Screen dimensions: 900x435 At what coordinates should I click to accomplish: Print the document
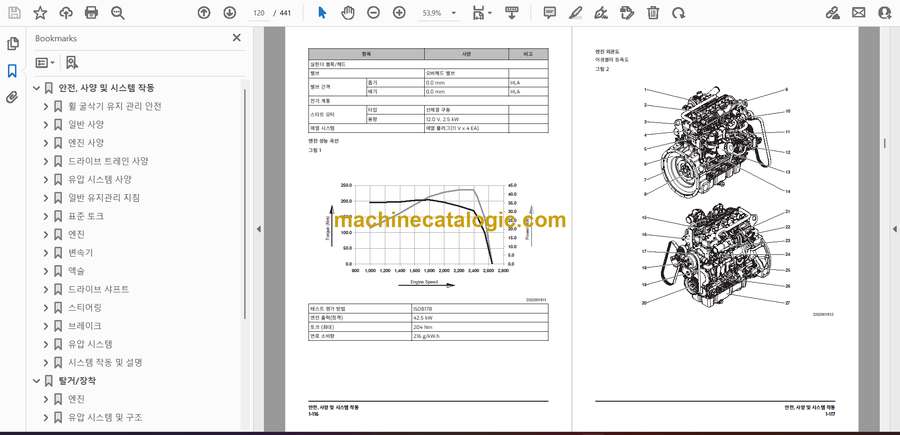[91, 13]
